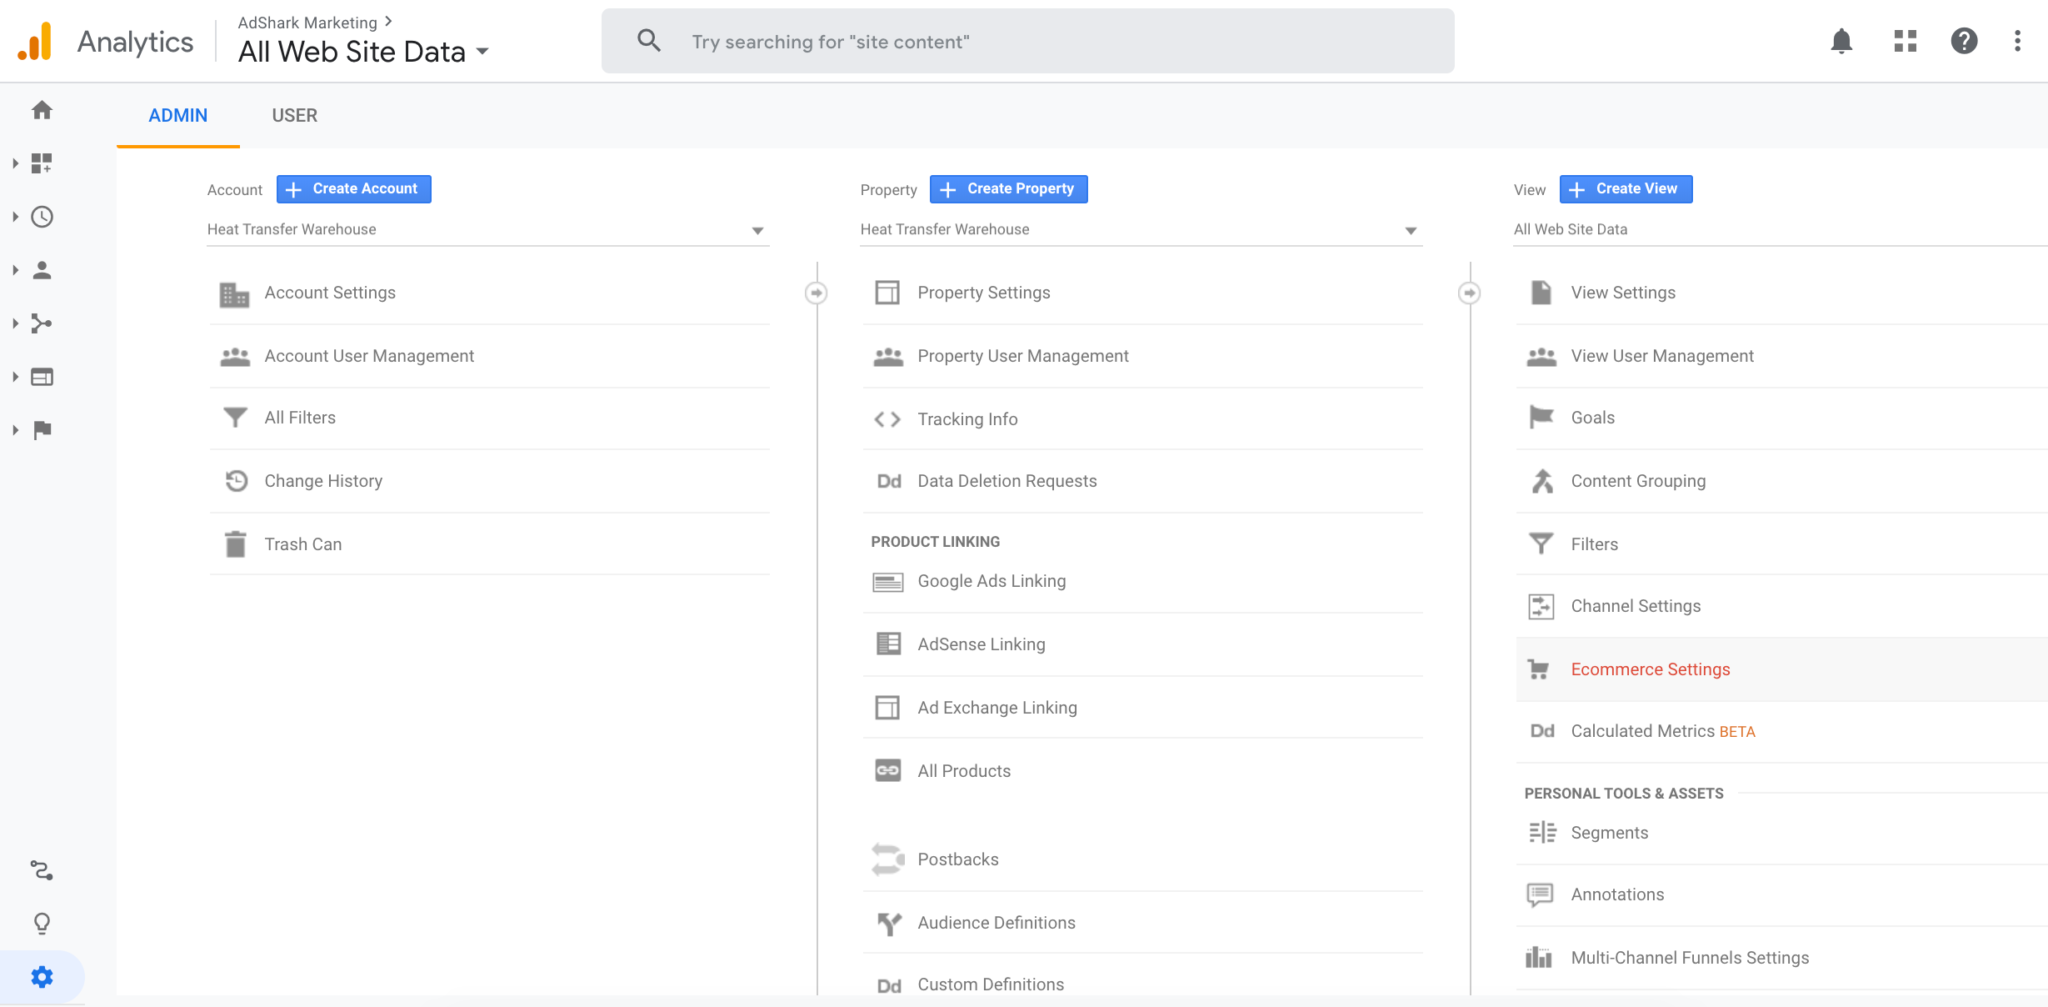Open the Account Heat Transfer Warehouse dropdown
2048x1007 pixels.
(488, 230)
